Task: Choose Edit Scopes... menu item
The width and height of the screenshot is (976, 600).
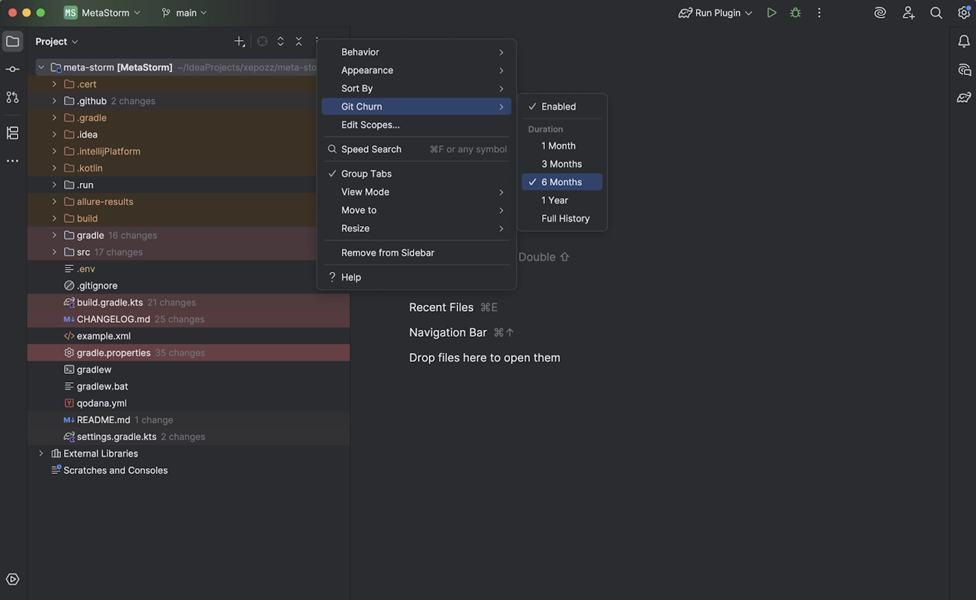Action: 416,124
